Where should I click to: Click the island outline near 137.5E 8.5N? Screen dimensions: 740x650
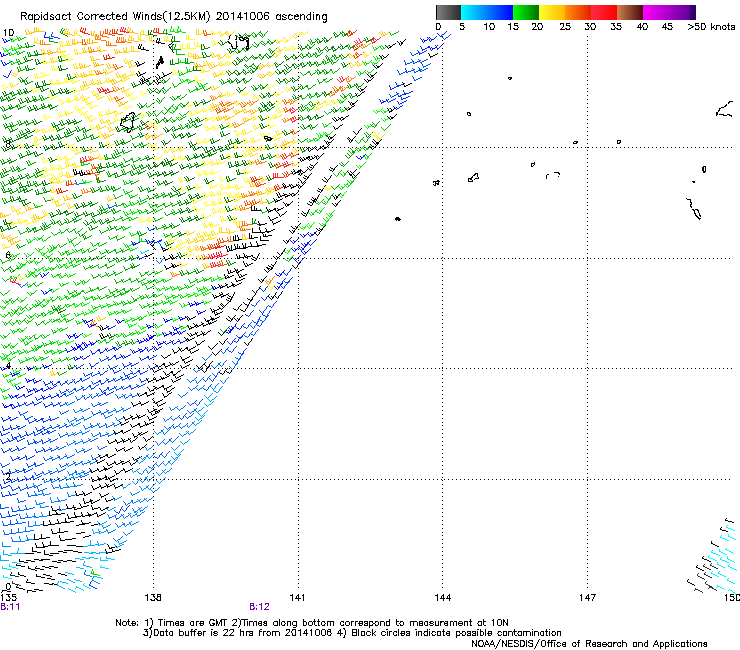point(128,122)
